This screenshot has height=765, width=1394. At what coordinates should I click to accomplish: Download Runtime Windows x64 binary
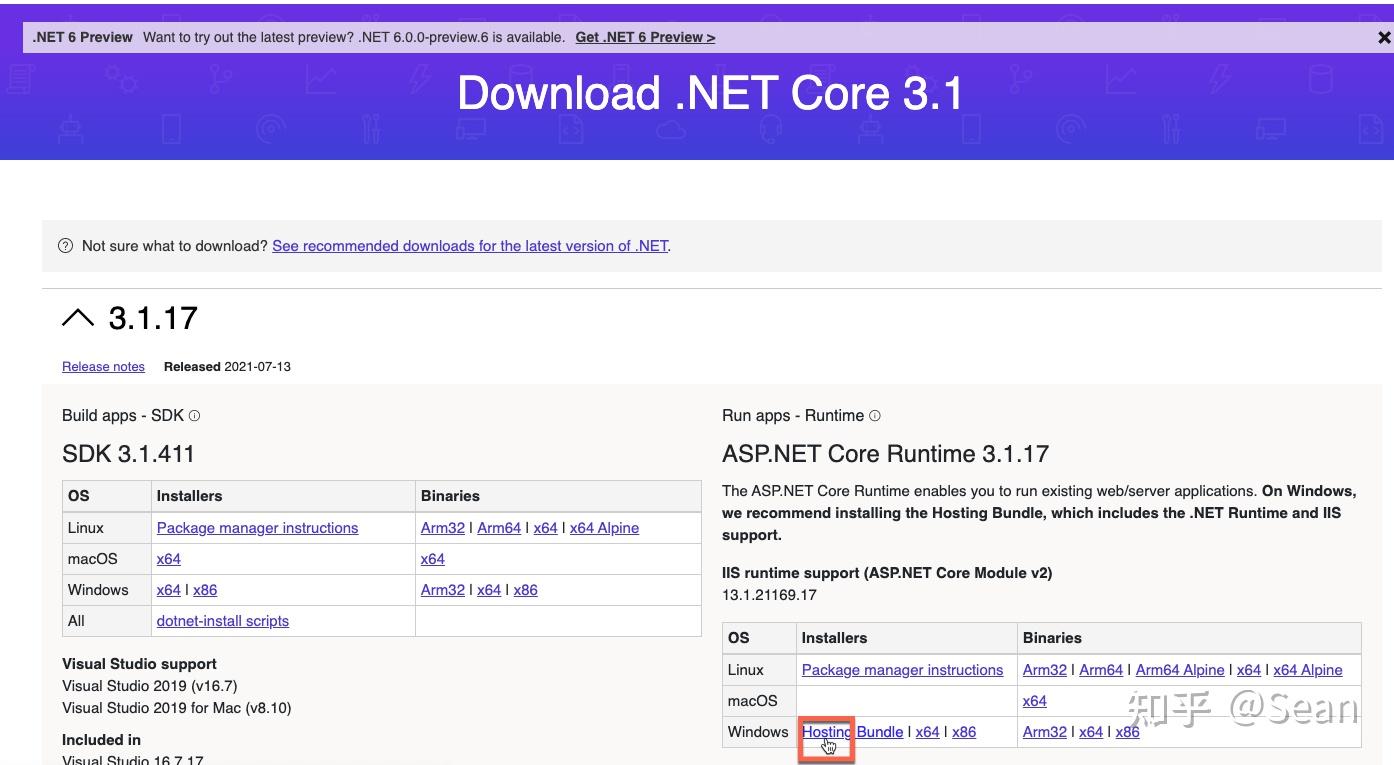tap(1091, 732)
